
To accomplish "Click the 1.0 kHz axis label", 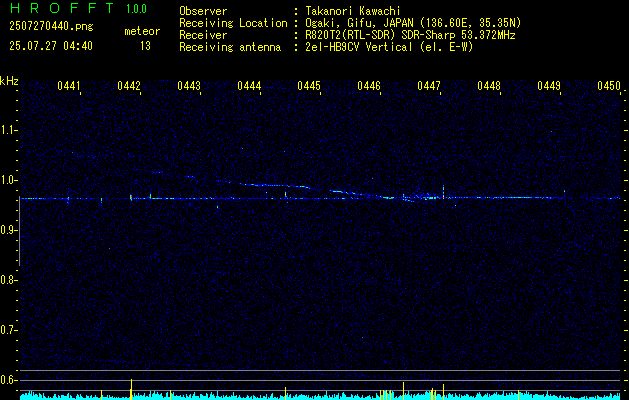I will (8, 180).
